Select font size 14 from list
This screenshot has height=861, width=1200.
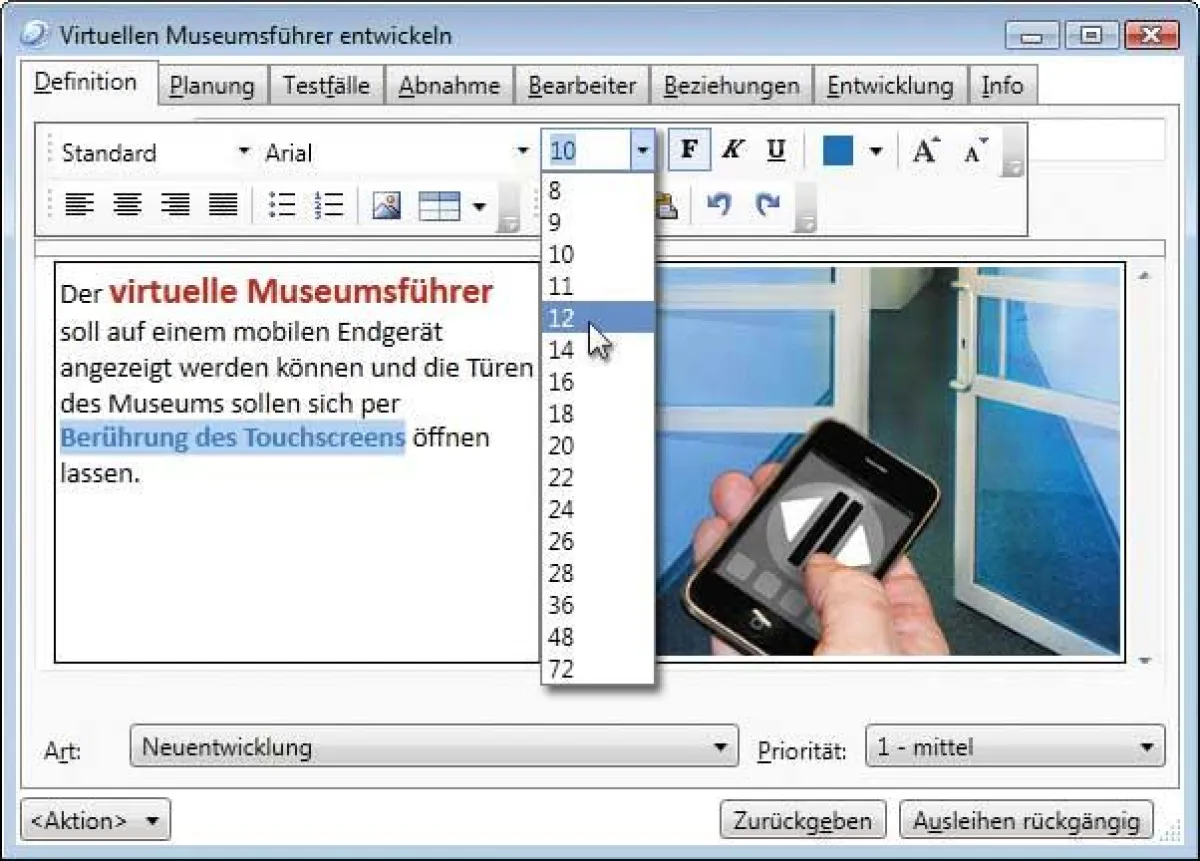point(598,350)
